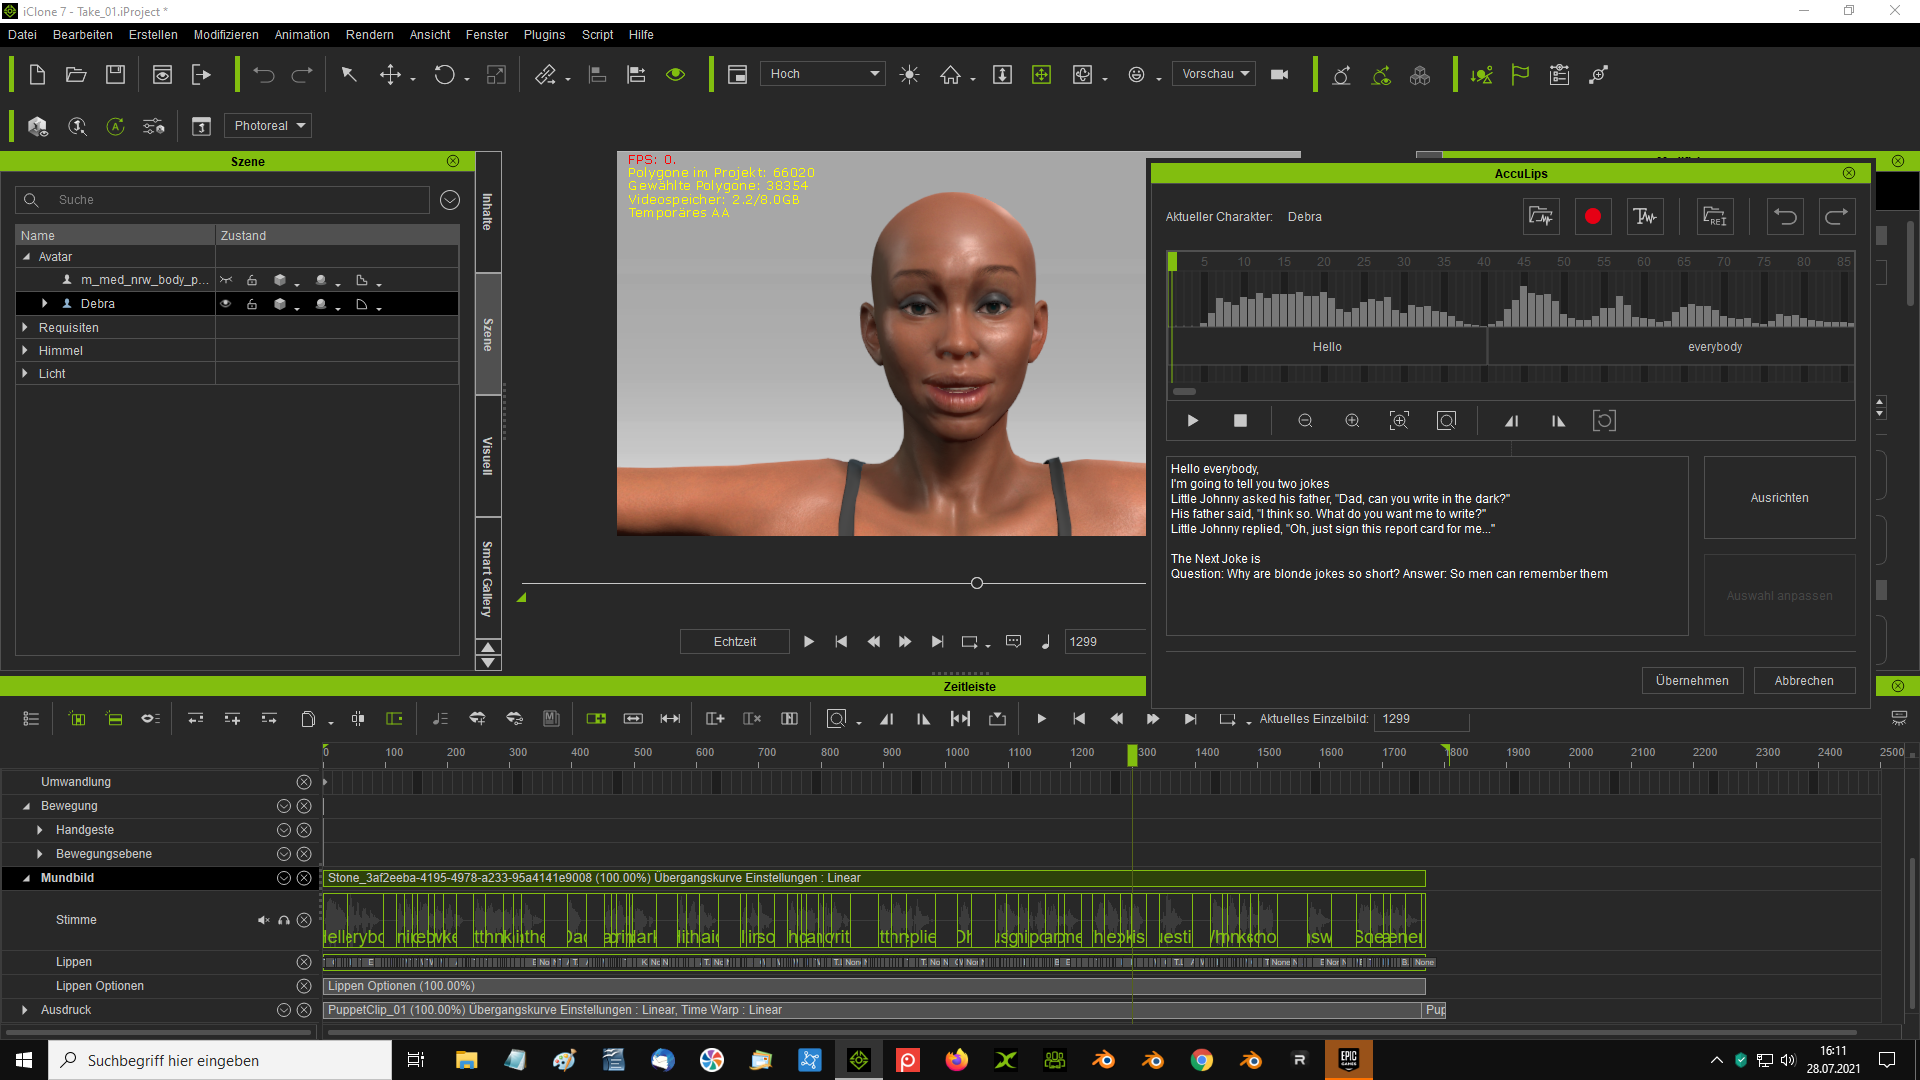Collapse the Avatar tree node

27,257
